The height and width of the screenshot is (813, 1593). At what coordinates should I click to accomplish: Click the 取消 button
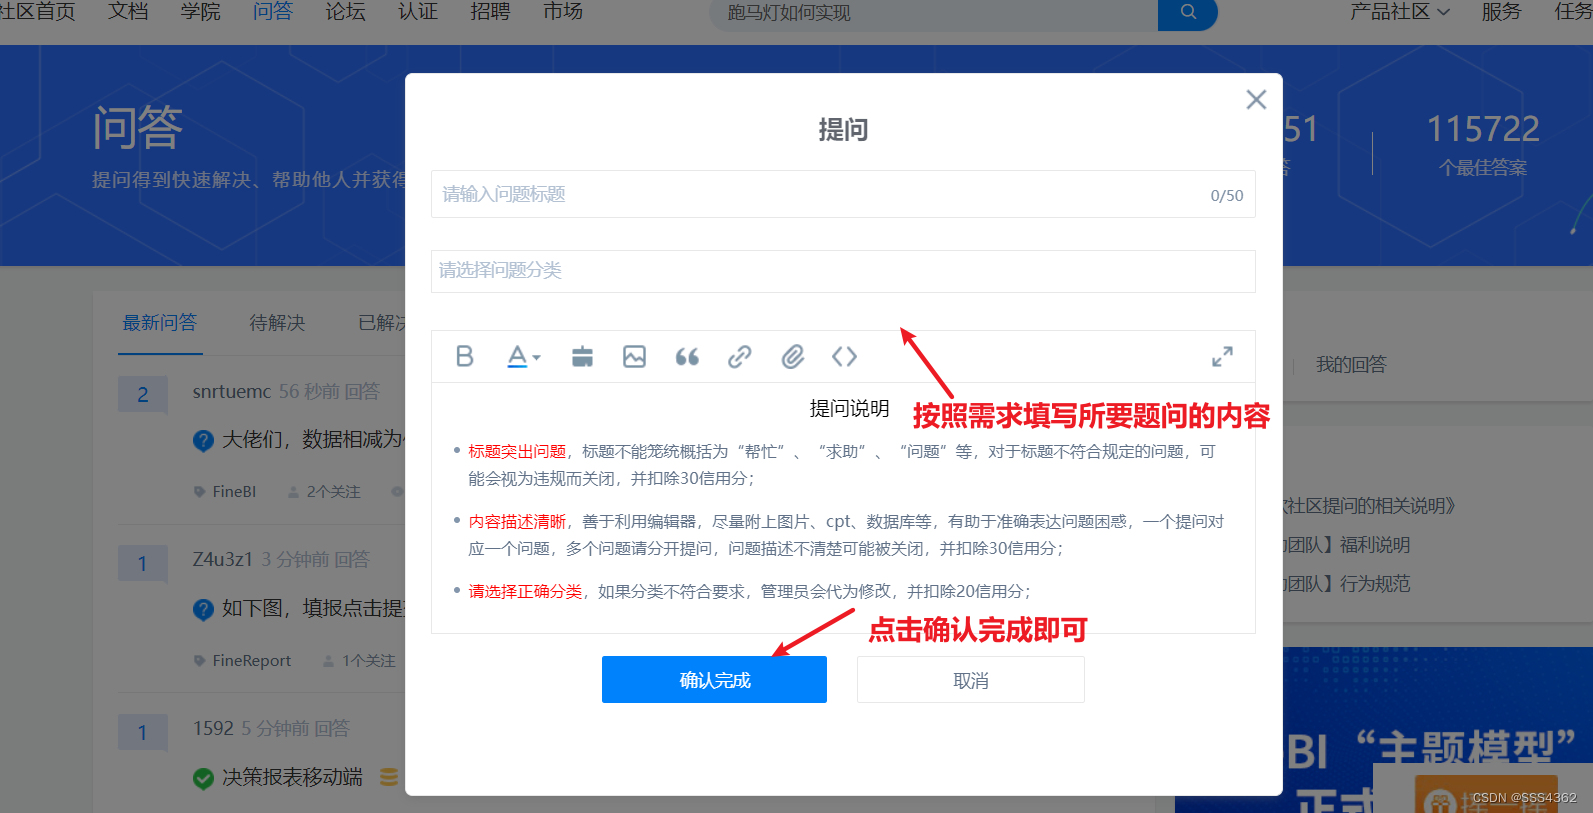click(971, 680)
